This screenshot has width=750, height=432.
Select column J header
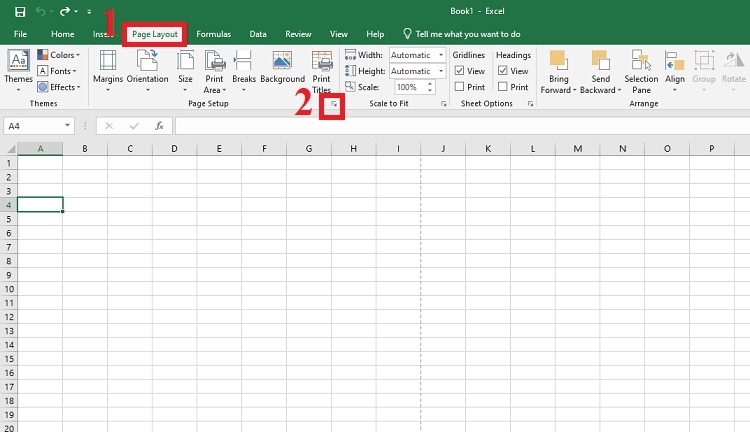pos(443,149)
